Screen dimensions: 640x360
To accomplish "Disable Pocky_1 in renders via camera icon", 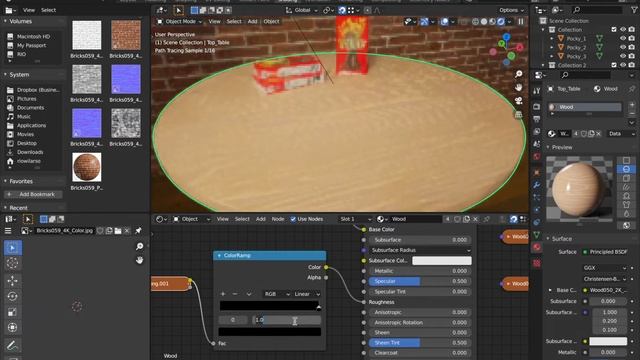I will (x=632, y=38).
